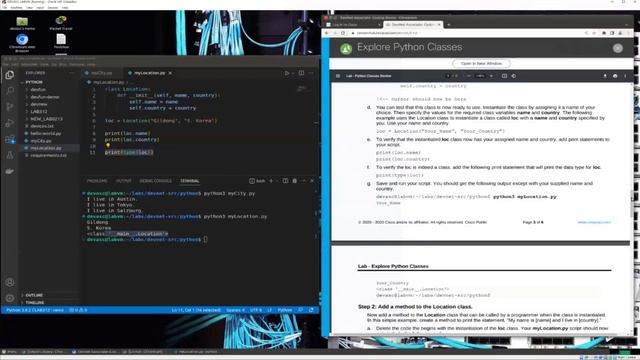Open the terminal launch profile dropdown arrow

pos(277,181)
